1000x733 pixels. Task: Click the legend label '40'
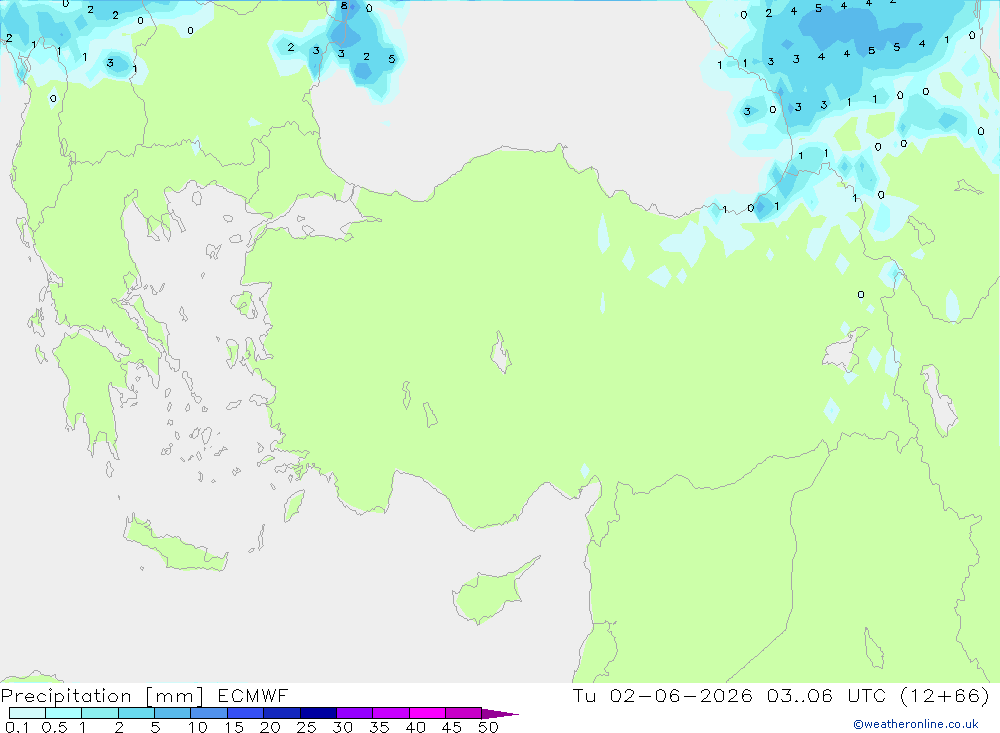(415, 727)
